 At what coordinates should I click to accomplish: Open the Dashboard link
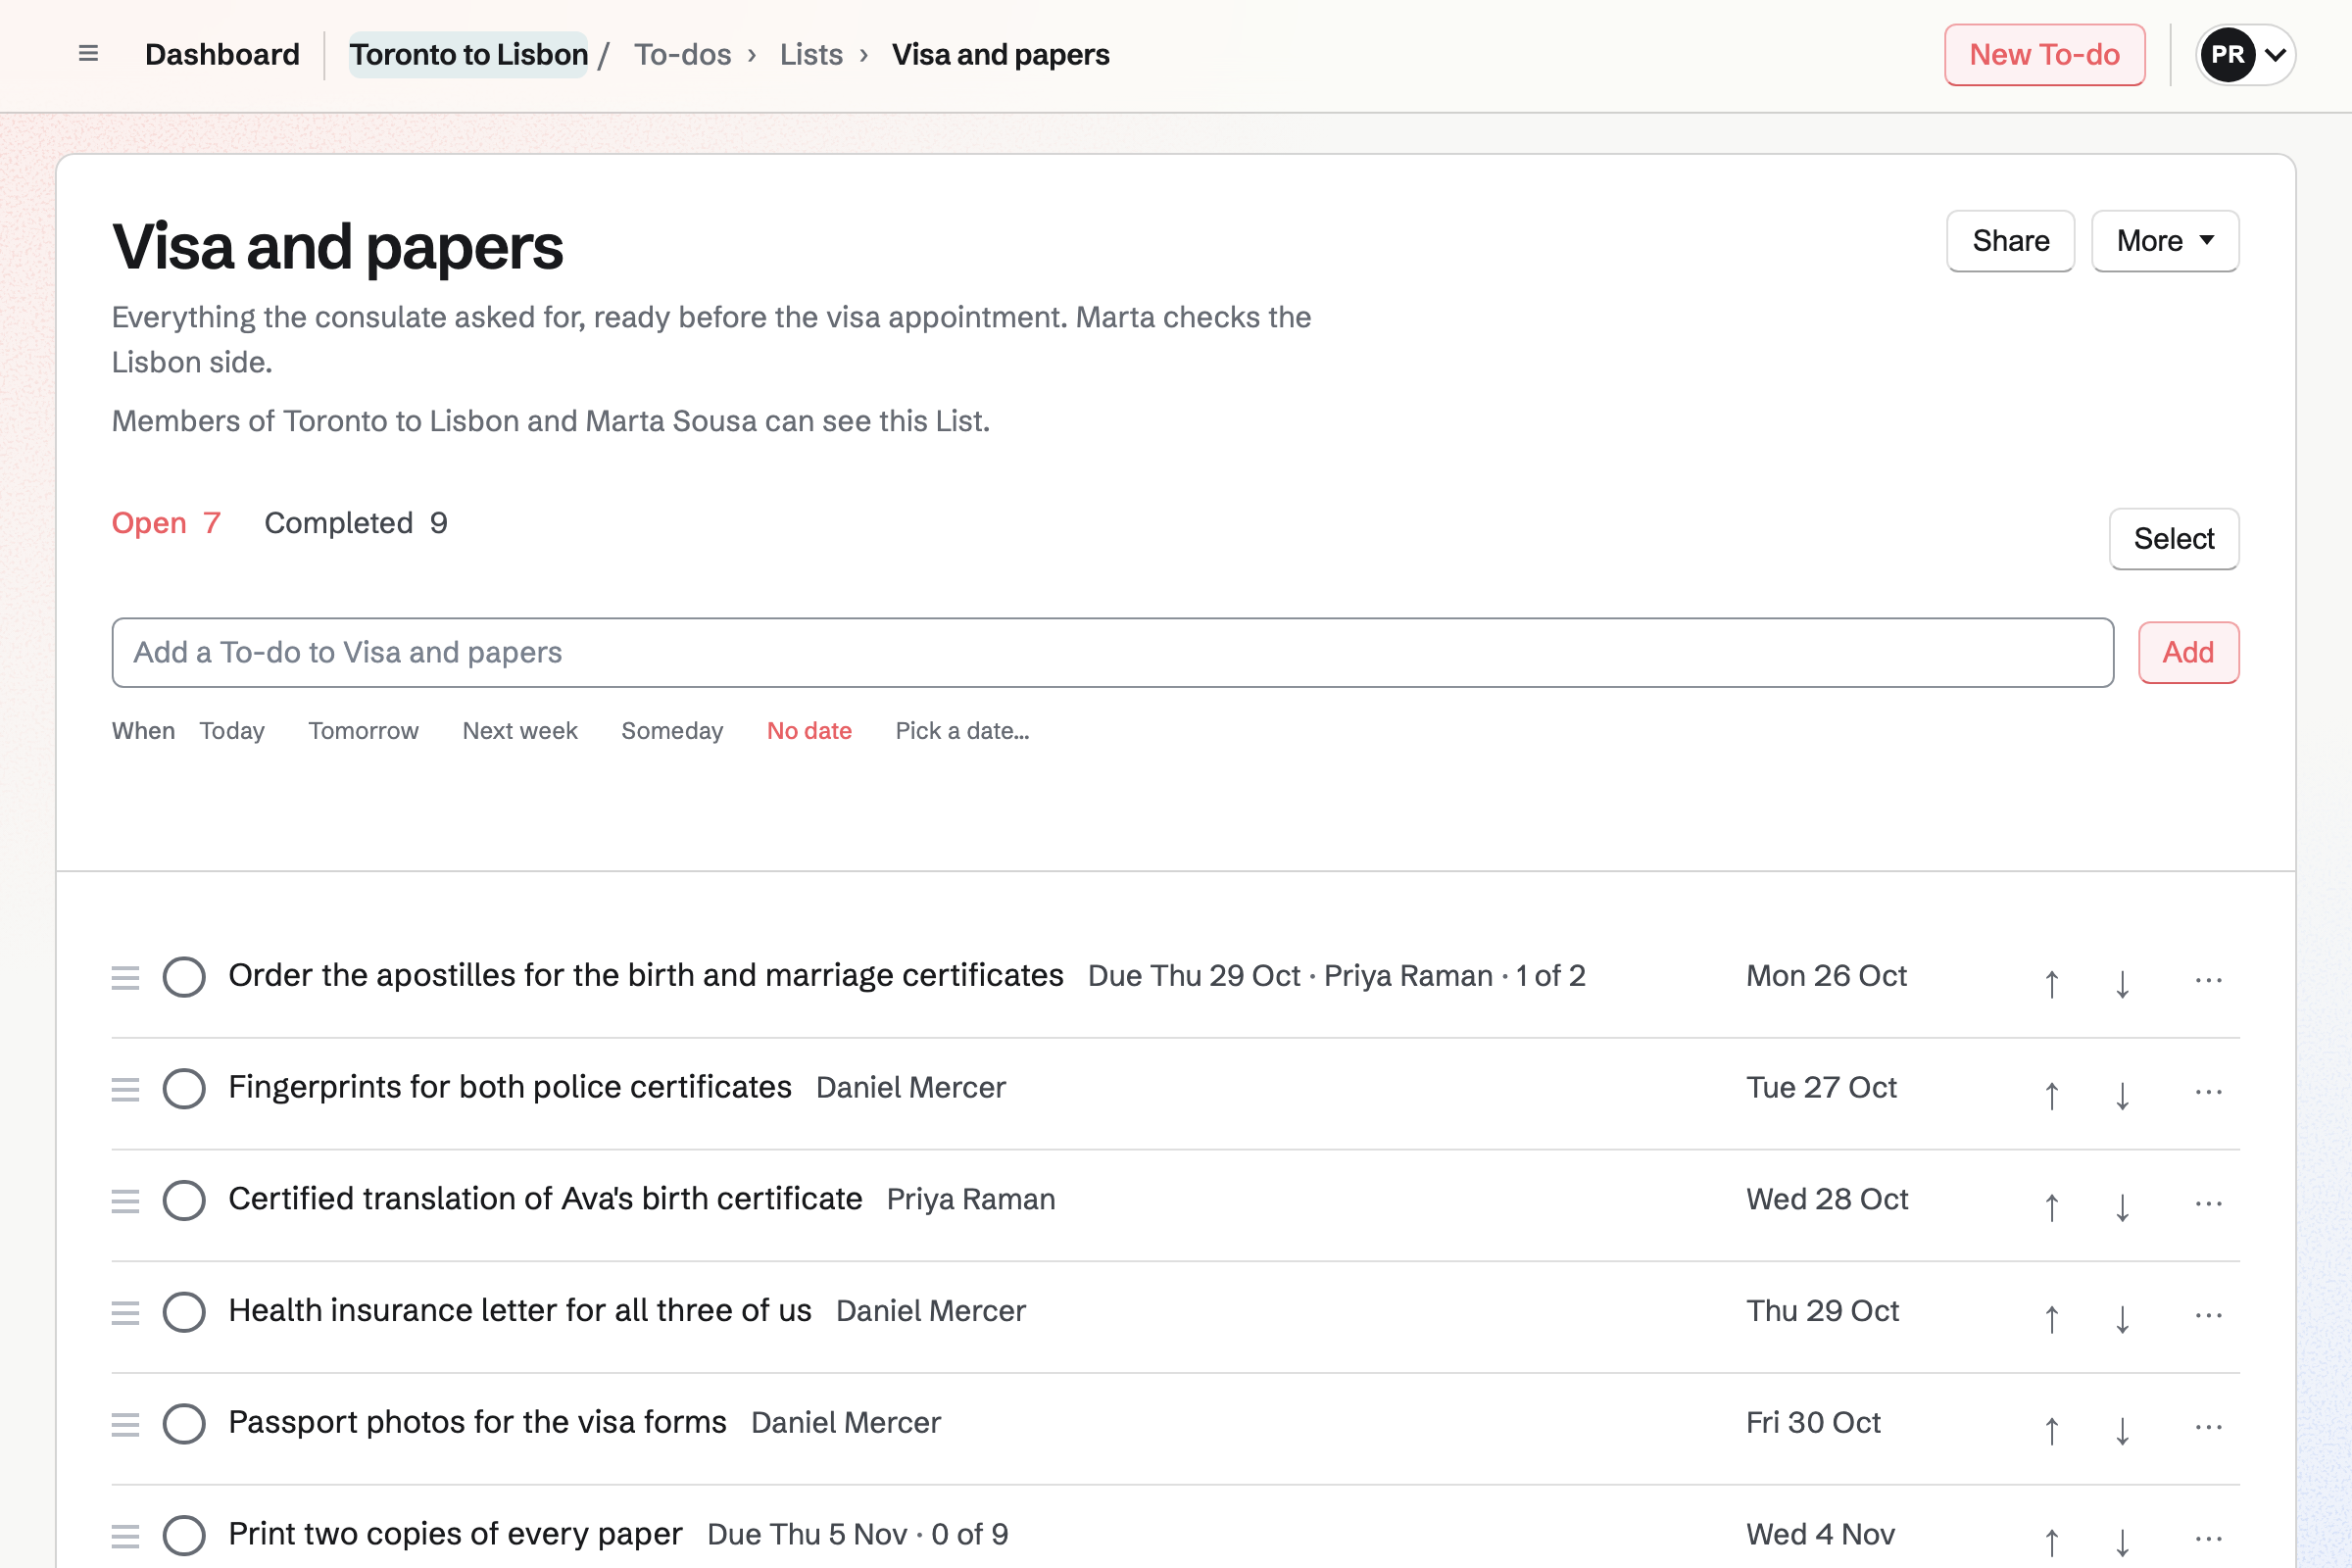(x=222, y=54)
